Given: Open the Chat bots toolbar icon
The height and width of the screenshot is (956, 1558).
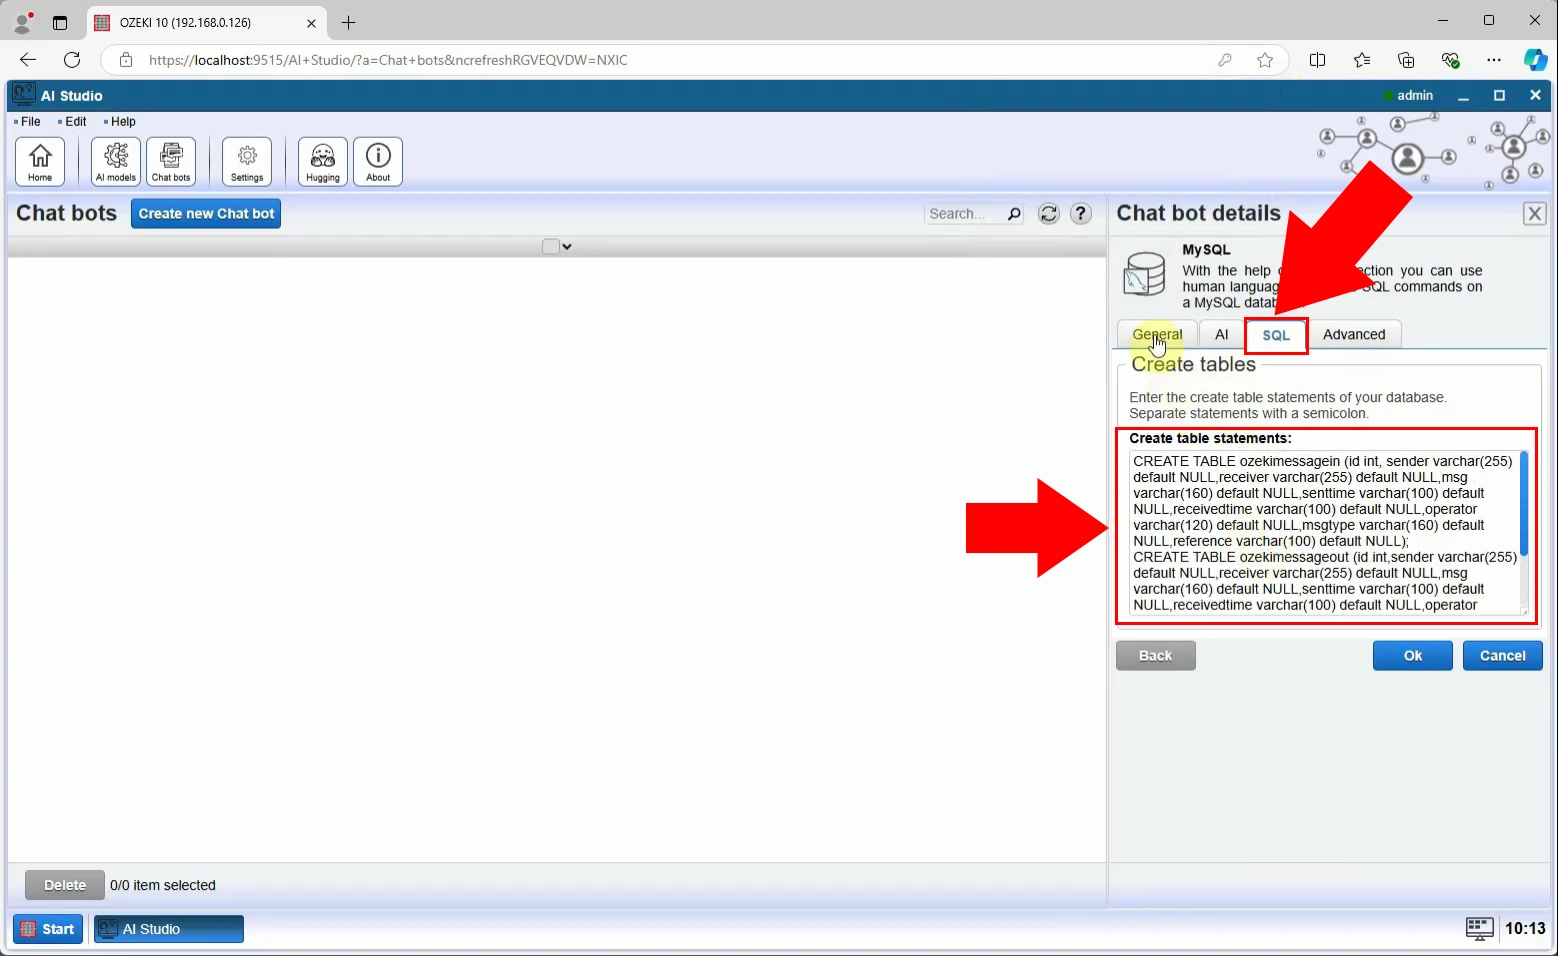Looking at the screenshot, I should [x=171, y=162].
